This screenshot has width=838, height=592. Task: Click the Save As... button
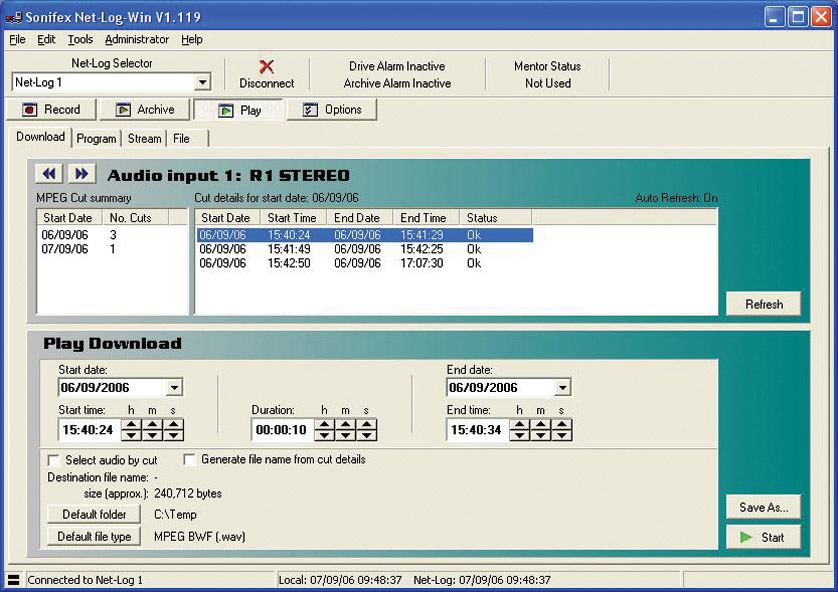[763, 507]
